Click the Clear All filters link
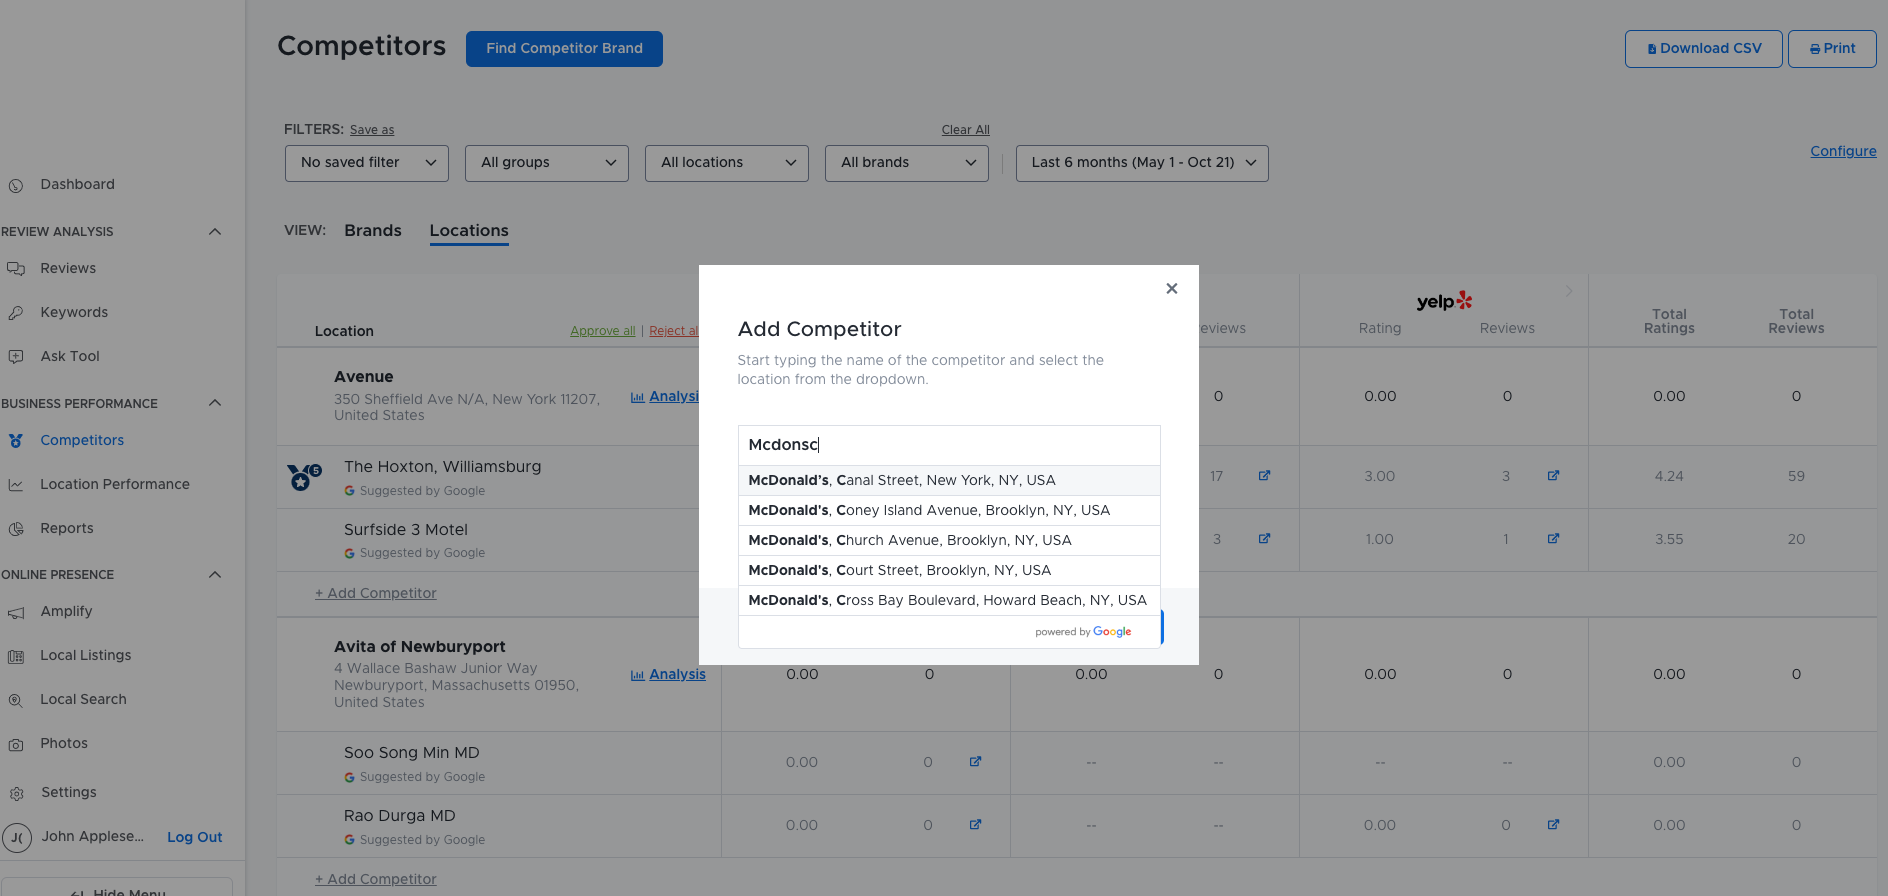Image resolution: width=1888 pixels, height=896 pixels. [x=966, y=130]
